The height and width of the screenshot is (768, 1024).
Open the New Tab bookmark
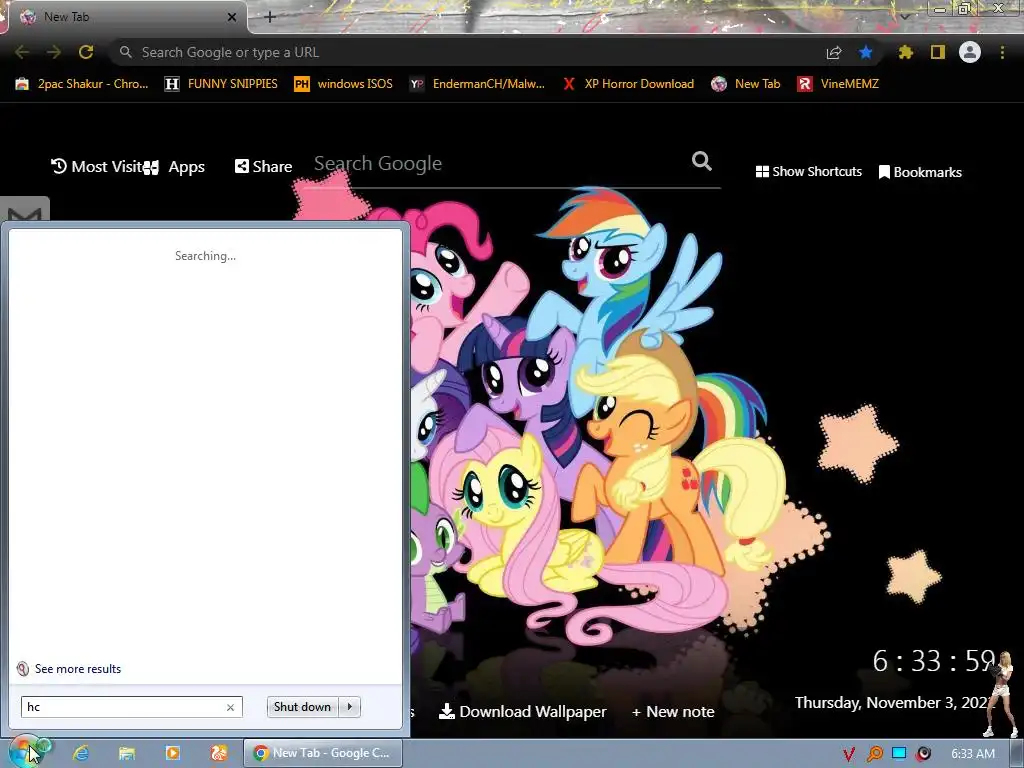pos(746,84)
